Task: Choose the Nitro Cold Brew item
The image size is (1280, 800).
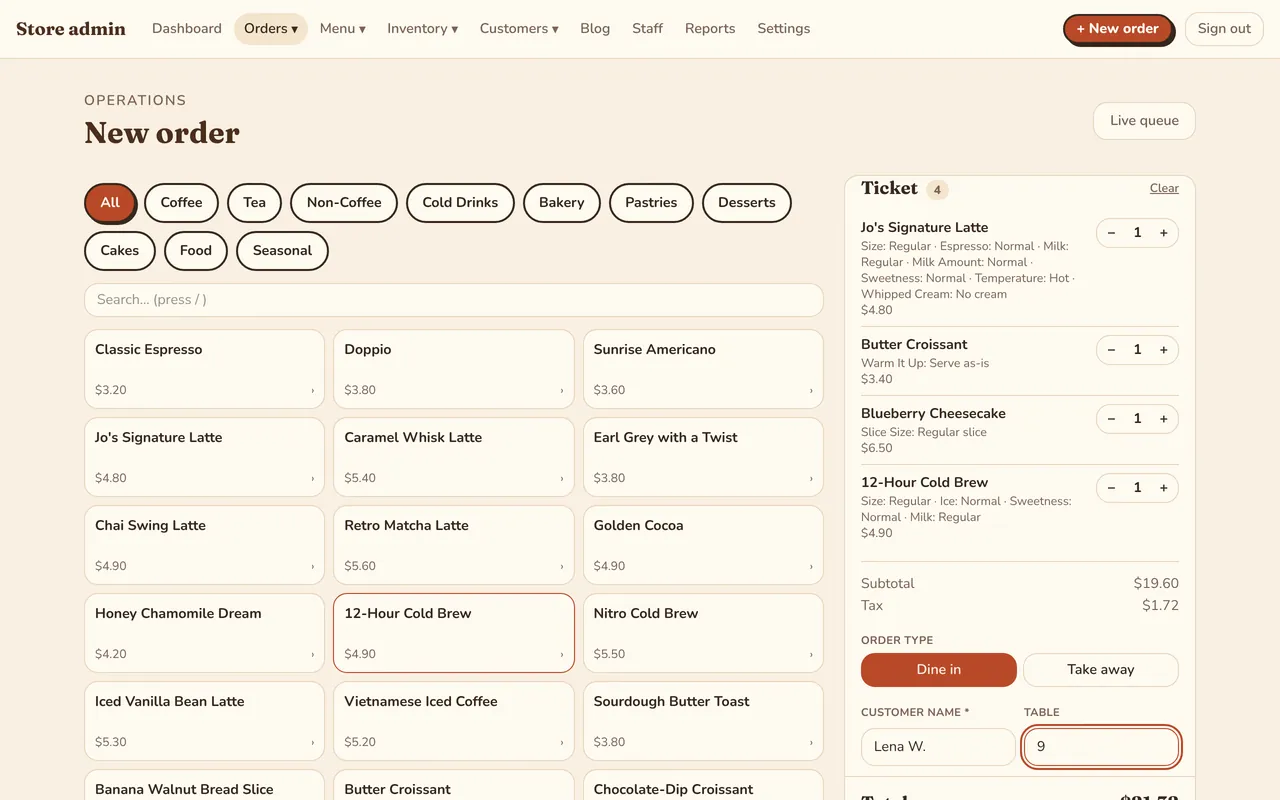Action: coord(703,633)
